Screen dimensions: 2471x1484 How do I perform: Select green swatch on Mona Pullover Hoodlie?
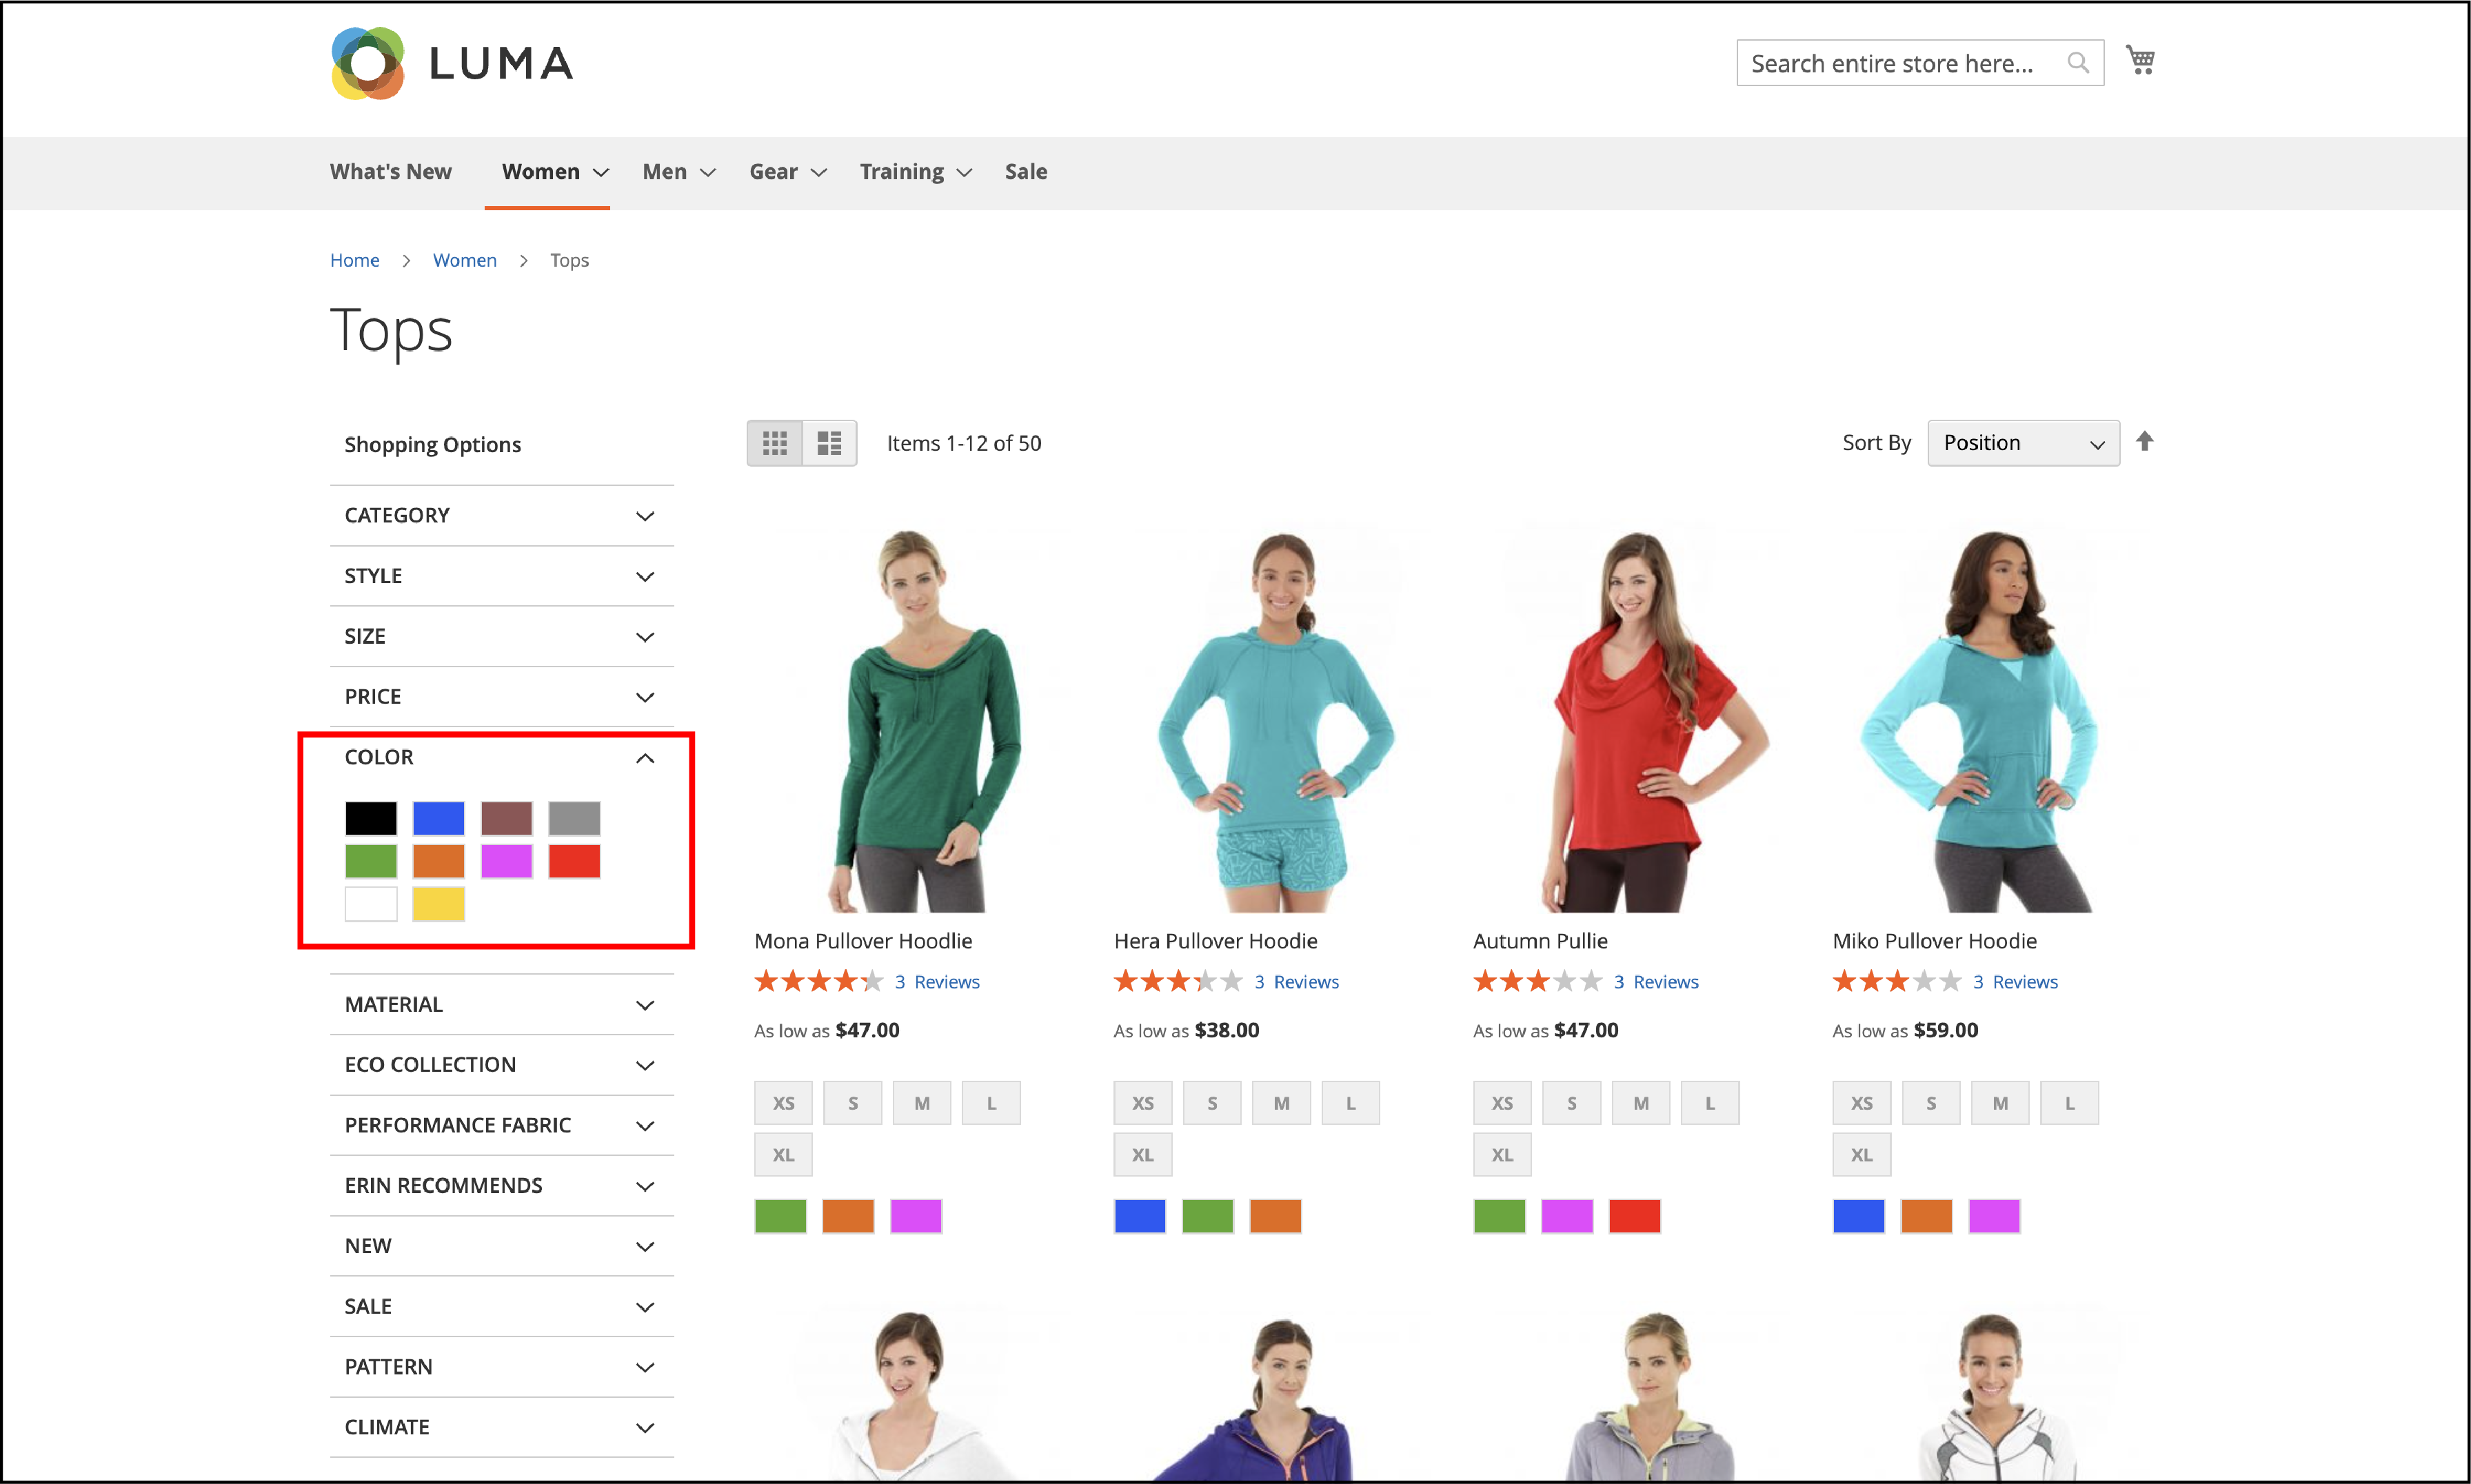[x=781, y=1216]
